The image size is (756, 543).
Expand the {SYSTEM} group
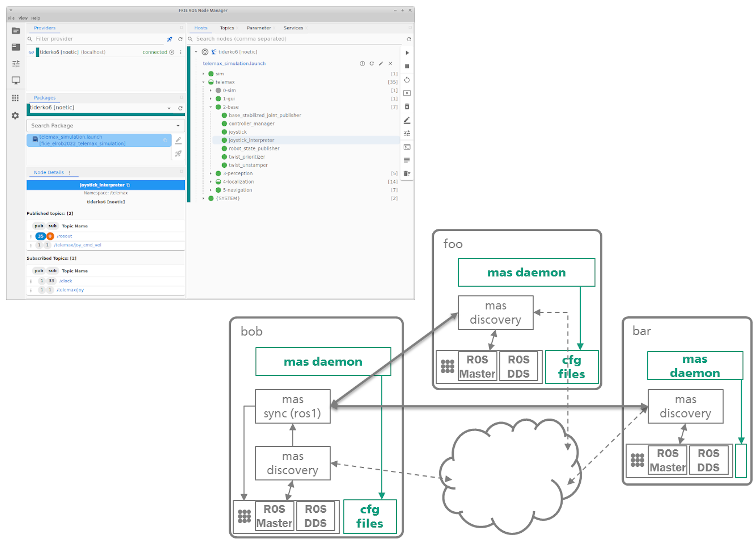(x=203, y=198)
